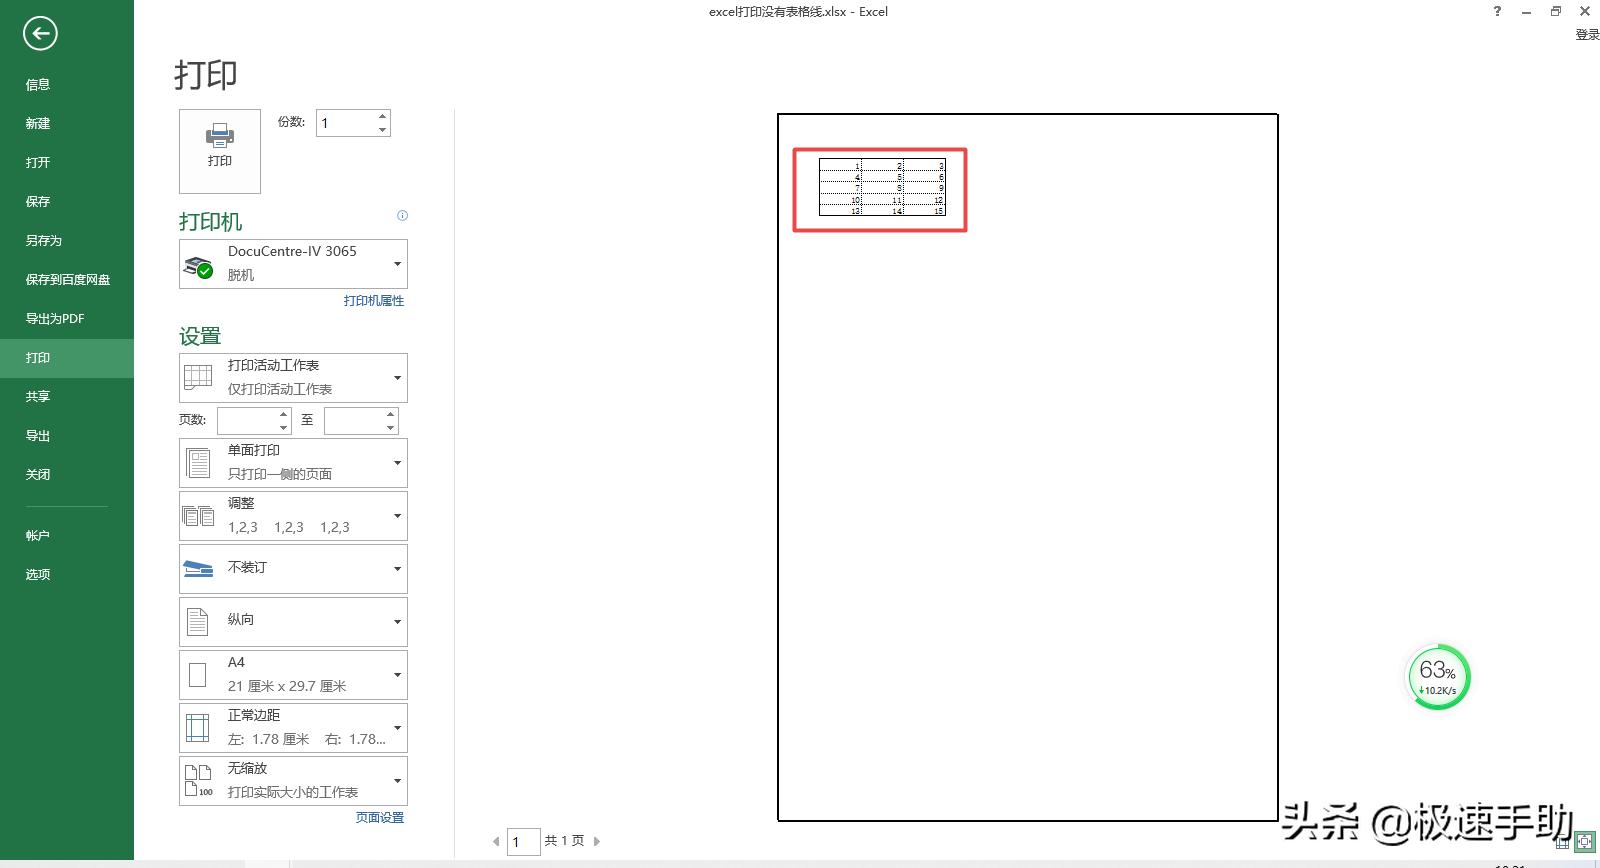Select Export in the backstage menu
1600x868 pixels.
(67, 436)
